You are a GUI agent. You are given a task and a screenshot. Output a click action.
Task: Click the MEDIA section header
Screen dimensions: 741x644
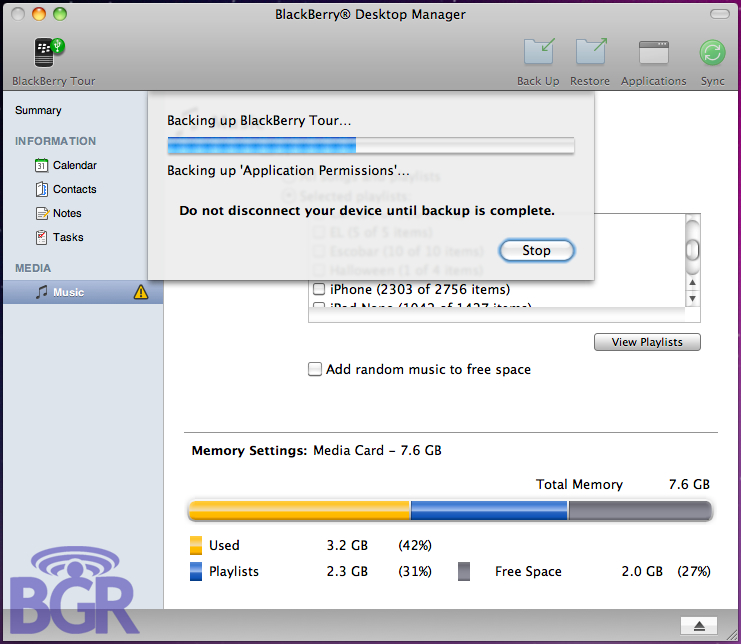click(x=33, y=268)
